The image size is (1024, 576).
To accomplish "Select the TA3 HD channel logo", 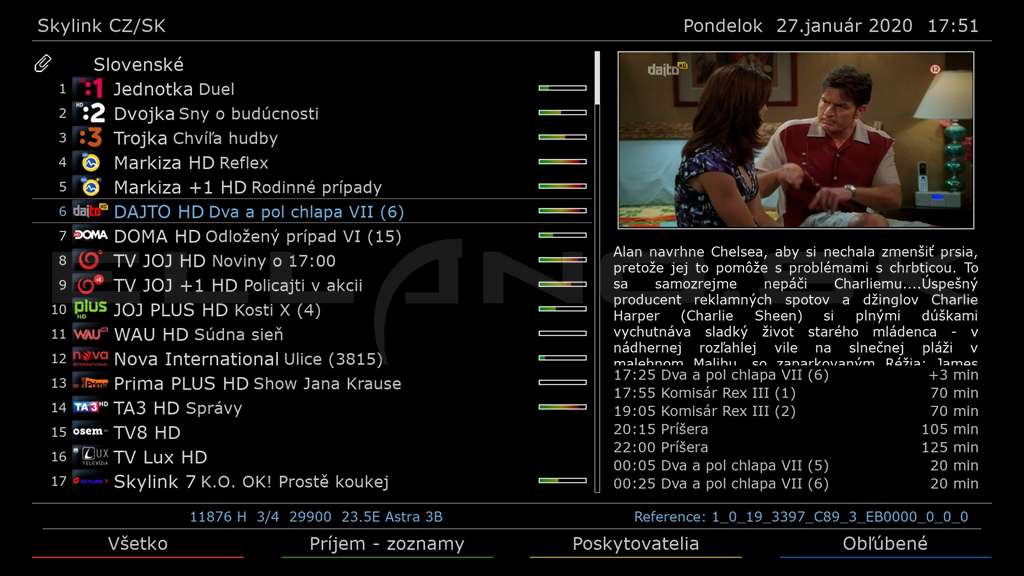I will 89,407.
